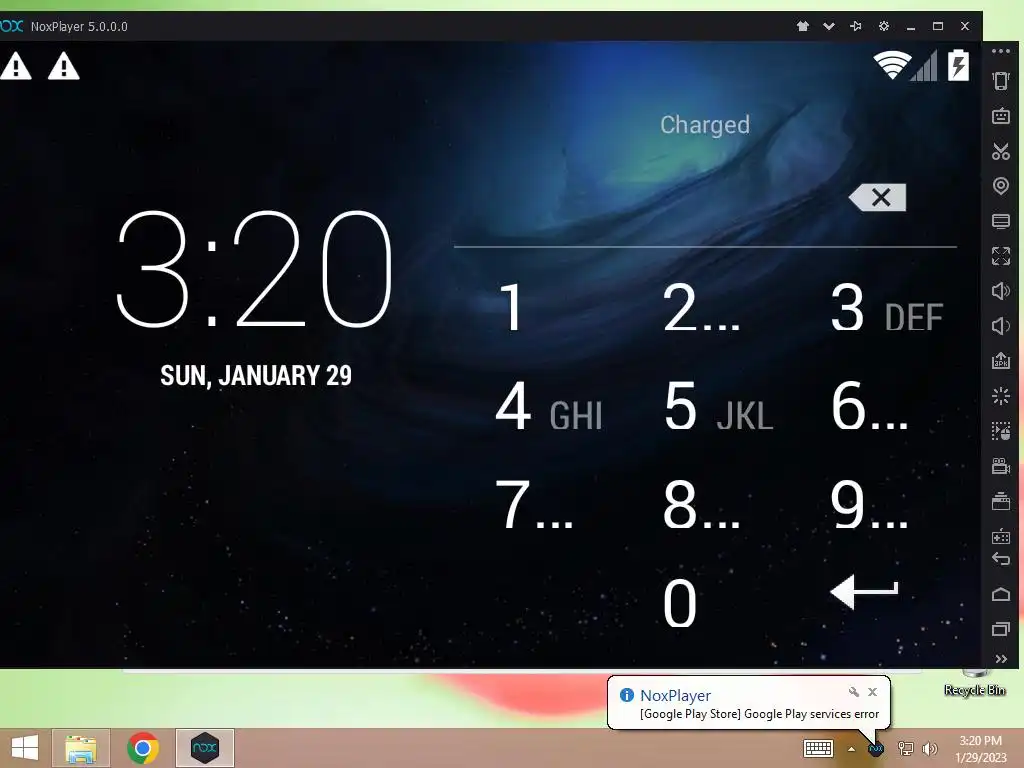Click the Nox taskbar application button
The image size is (1024, 768).
(204, 748)
